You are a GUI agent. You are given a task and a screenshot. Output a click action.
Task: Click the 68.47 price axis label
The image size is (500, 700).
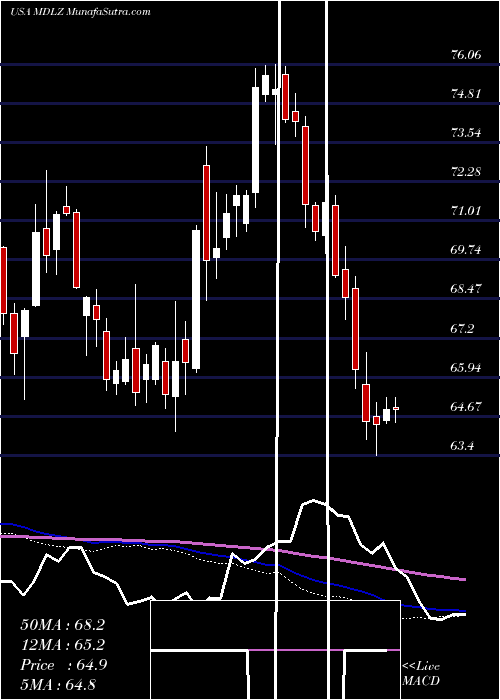466,289
